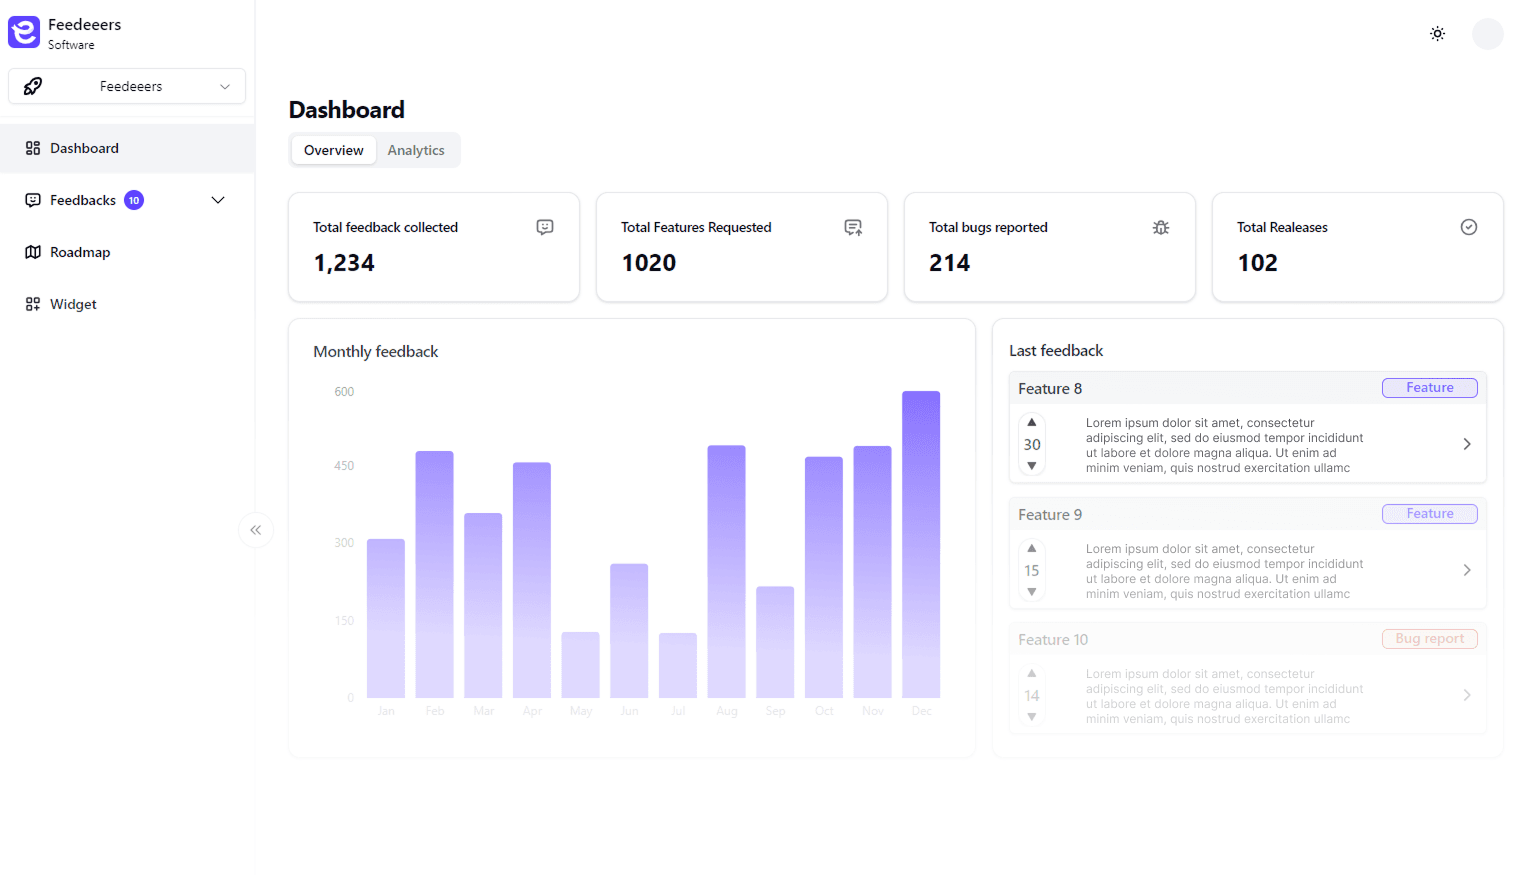Click the checkmark icon on Total Realeases card

coord(1468,227)
